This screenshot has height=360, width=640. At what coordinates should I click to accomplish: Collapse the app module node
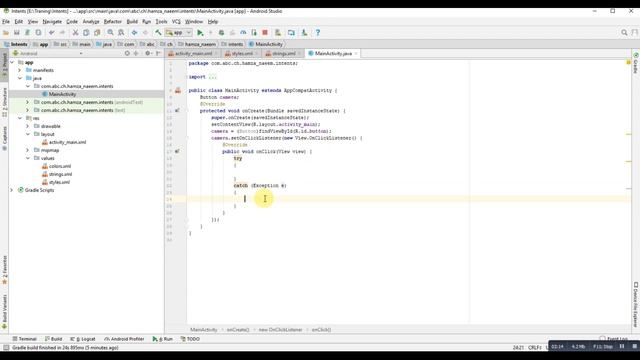(x=12, y=62)
